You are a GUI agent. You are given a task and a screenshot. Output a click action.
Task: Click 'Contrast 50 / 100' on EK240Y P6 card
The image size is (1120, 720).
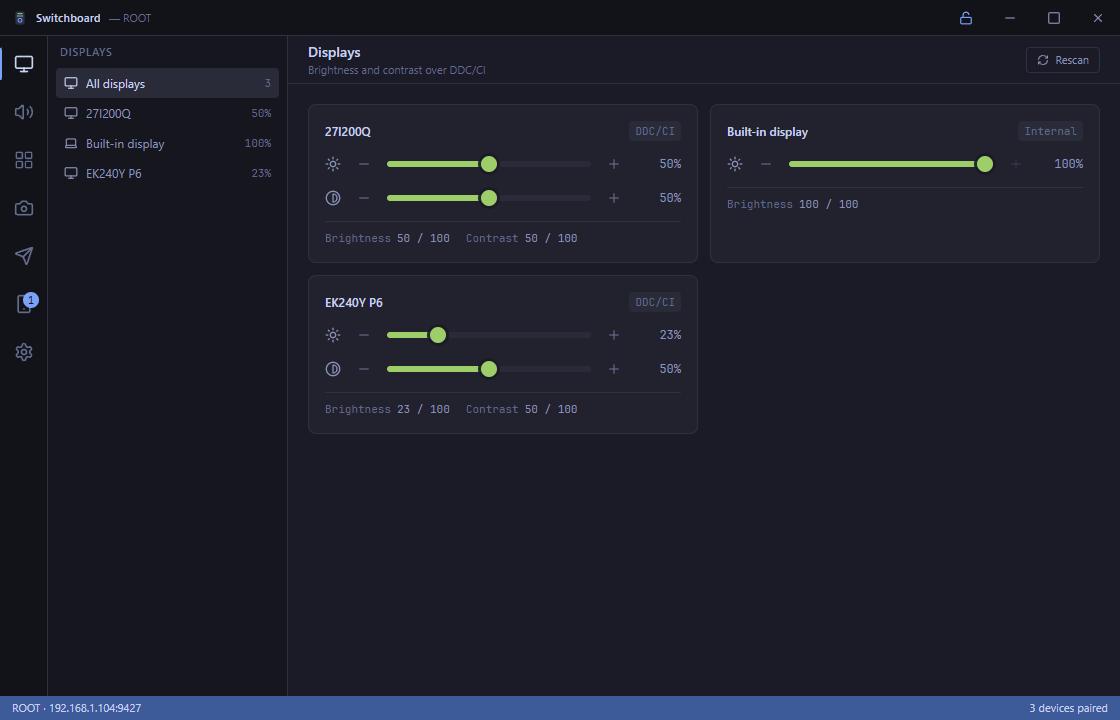[x=521, y=409]
